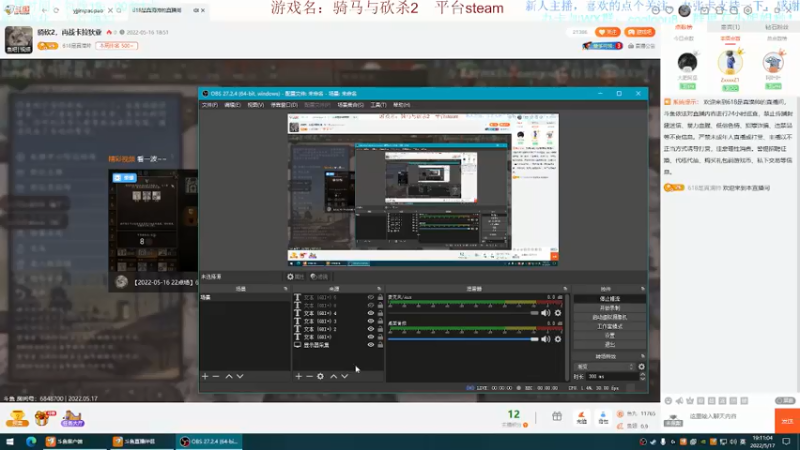The image size is (800, 450).
Task: Open OBS 设置 settings button
Action: click(x=610, y=335)
